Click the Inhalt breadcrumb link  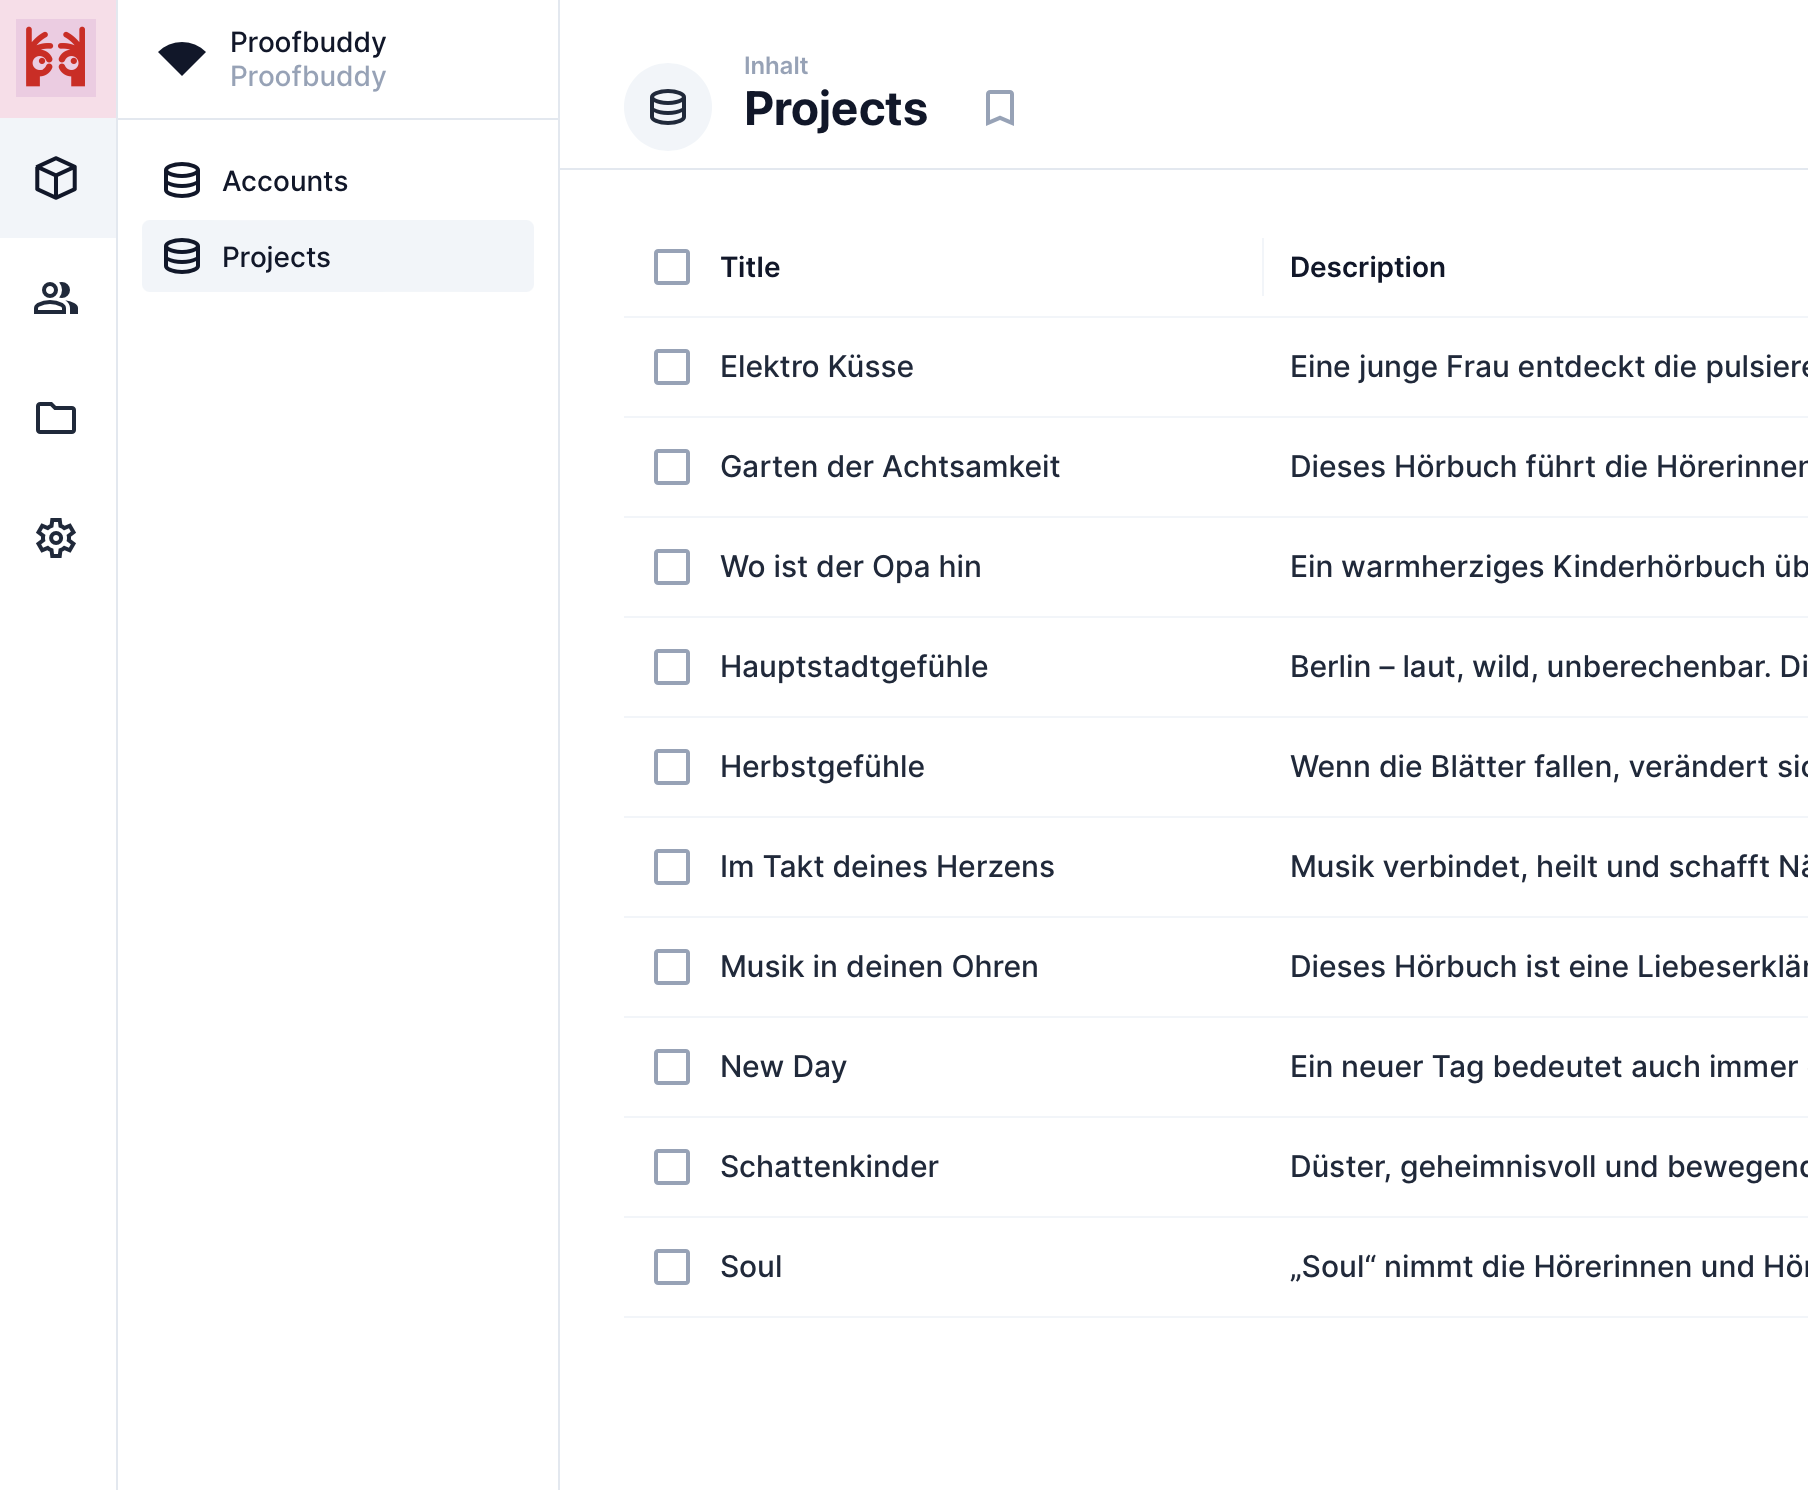(x=775, y=66)
